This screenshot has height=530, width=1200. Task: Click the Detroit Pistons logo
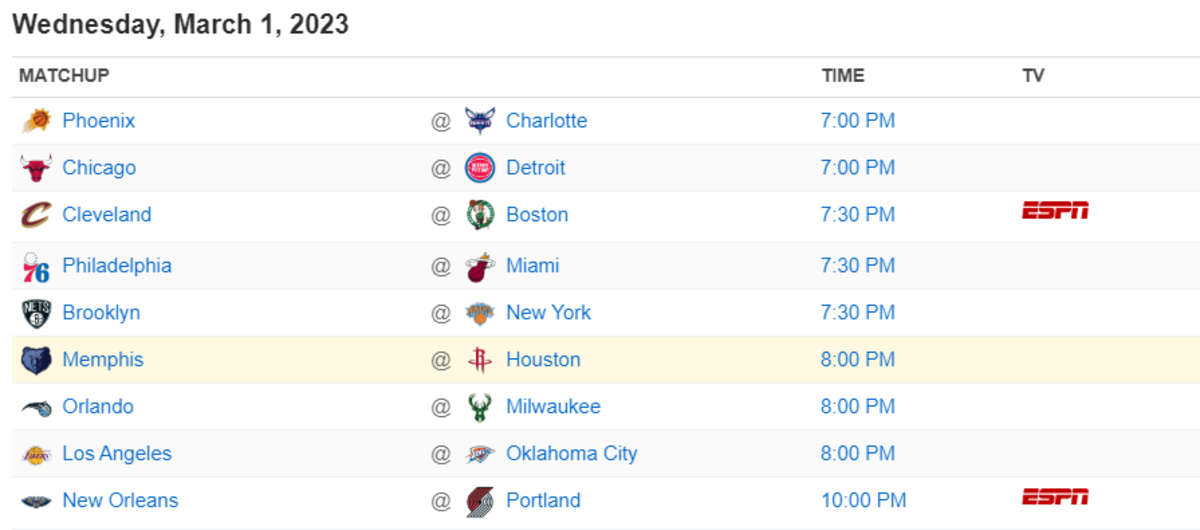coord(480,168)
